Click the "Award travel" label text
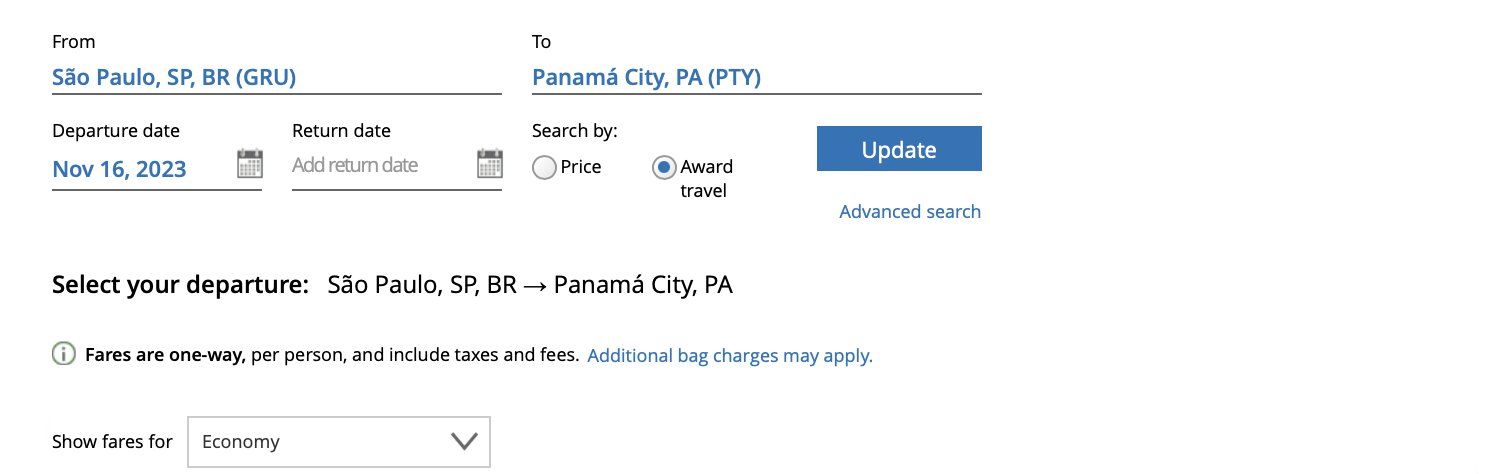1504x474 pixels. tap(706, 178)
